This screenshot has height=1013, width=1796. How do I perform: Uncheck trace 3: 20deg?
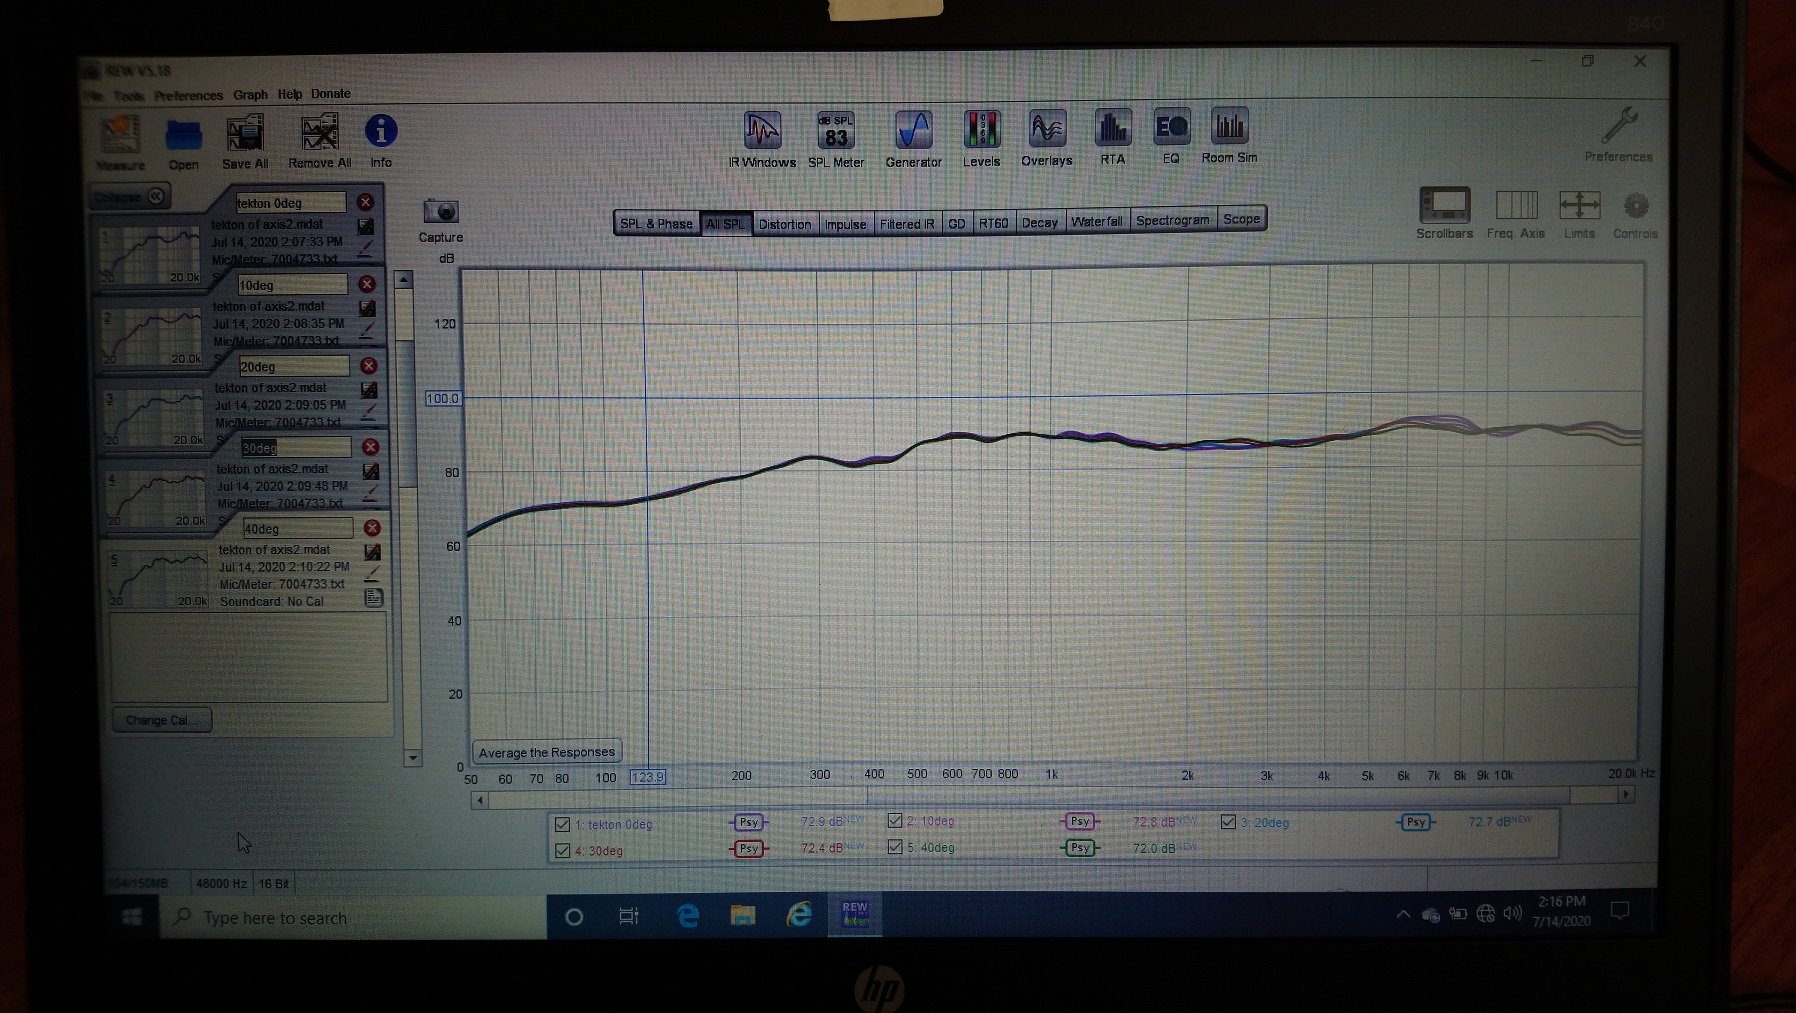coord(1228,822)
